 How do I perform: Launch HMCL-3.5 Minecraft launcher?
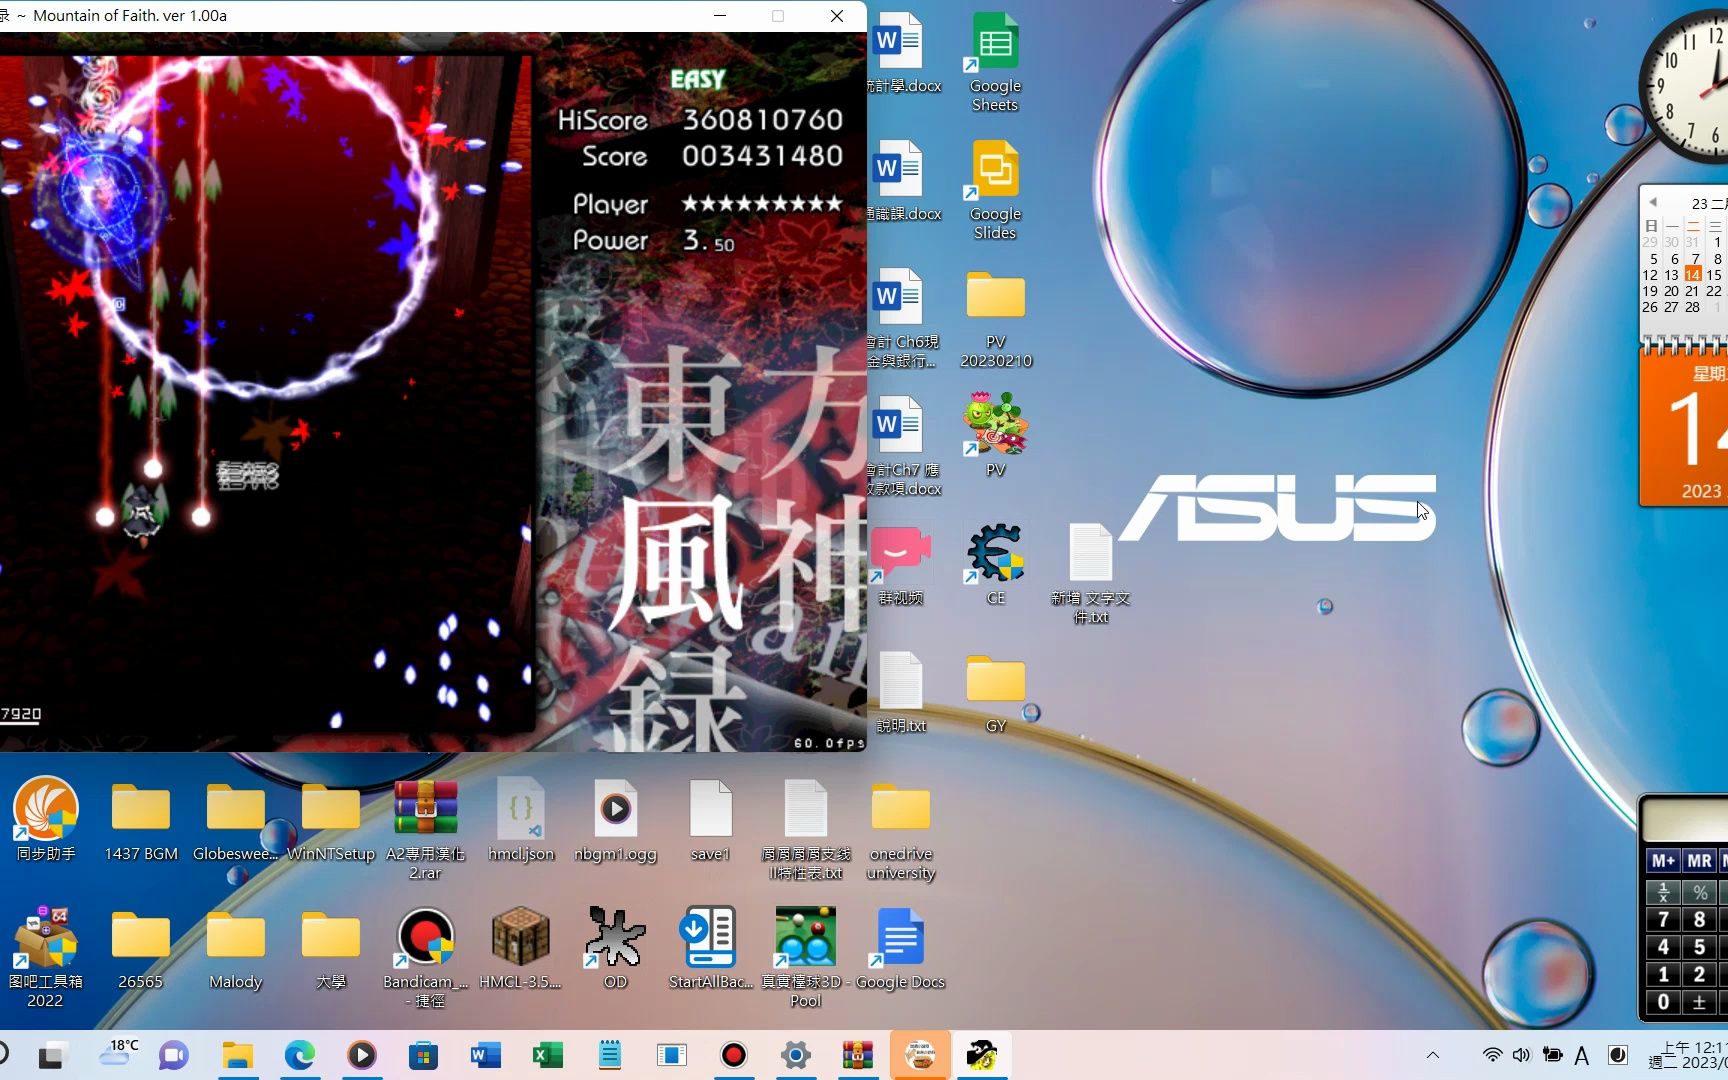[x=521, y=948]
